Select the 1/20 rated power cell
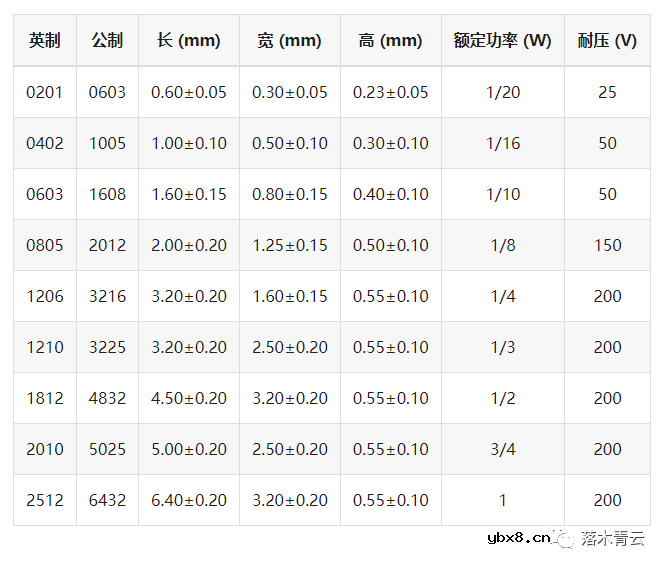The height and width of the screenshot is (568, 666). pyautogui.click(x=502, y=92)
